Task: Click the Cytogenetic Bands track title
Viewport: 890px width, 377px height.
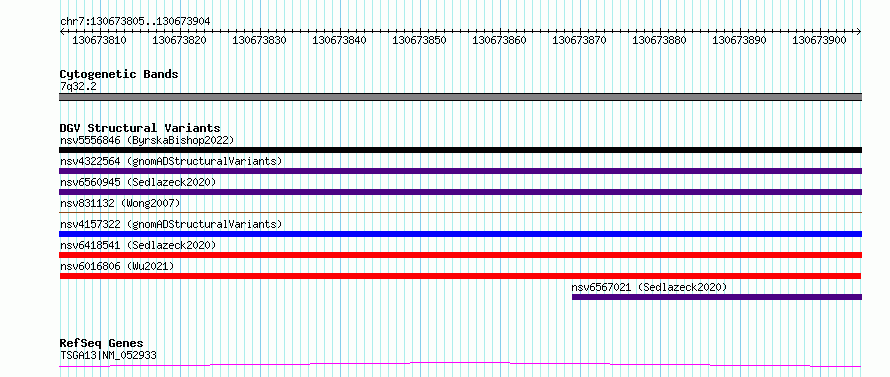Action: (119, 74)
